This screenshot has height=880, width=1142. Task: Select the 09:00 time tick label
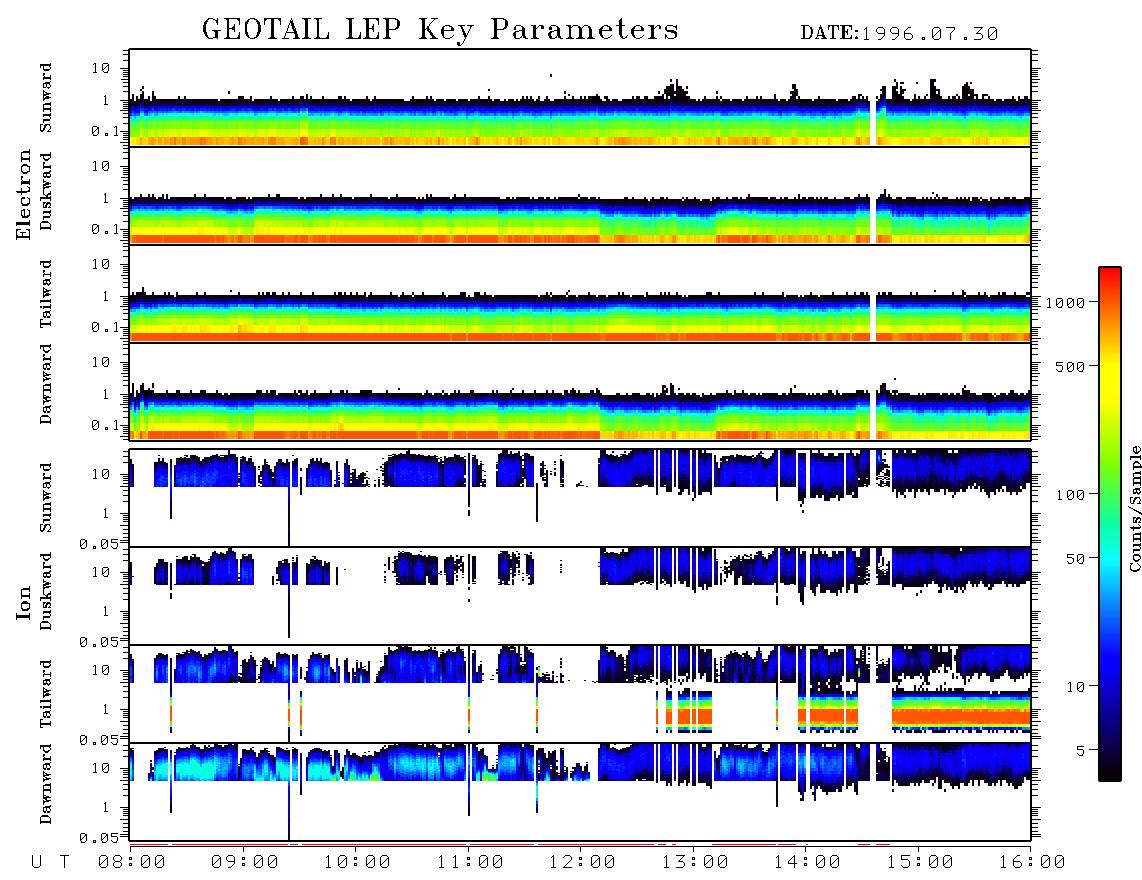coord(245,863)
